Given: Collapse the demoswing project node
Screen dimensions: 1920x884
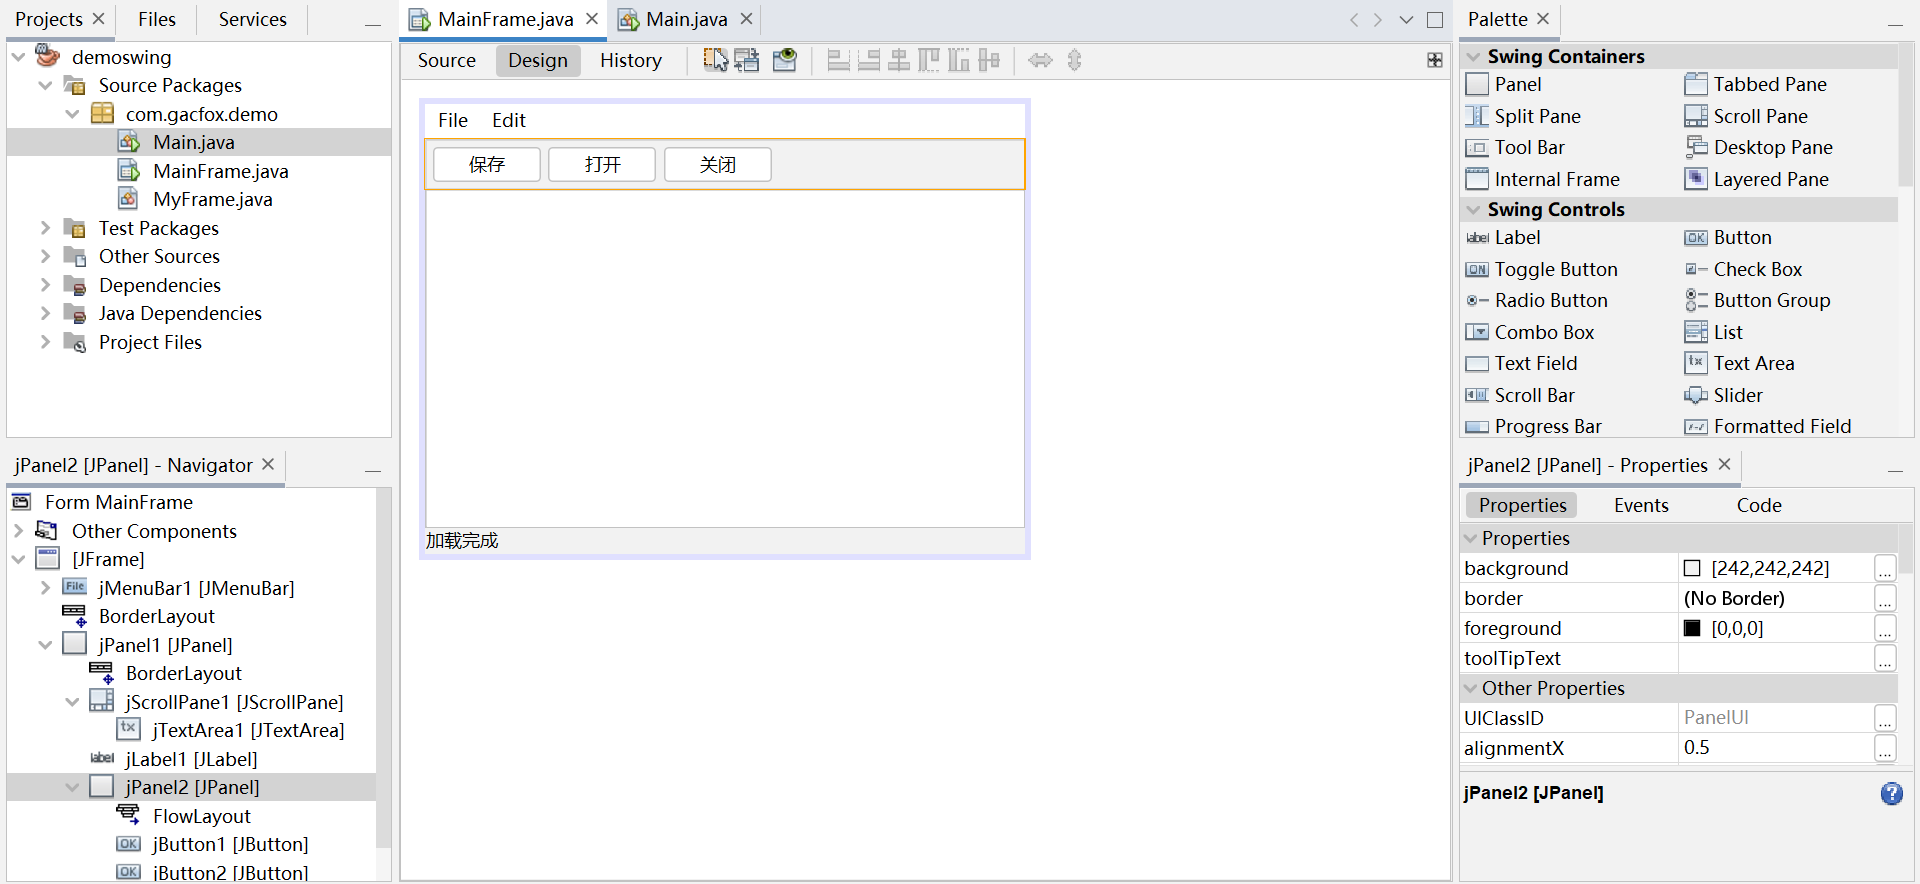Looking at the screenshot, I should click(18, 57).
